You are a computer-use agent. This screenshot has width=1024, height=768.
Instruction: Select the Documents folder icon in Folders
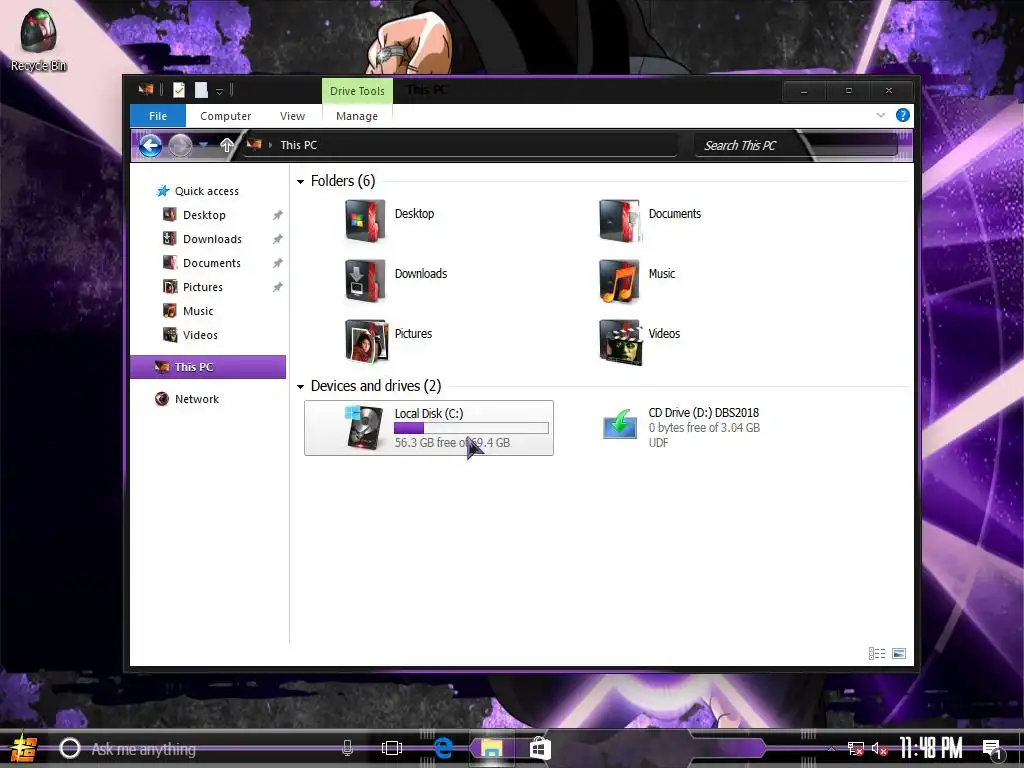click(619, 221)
